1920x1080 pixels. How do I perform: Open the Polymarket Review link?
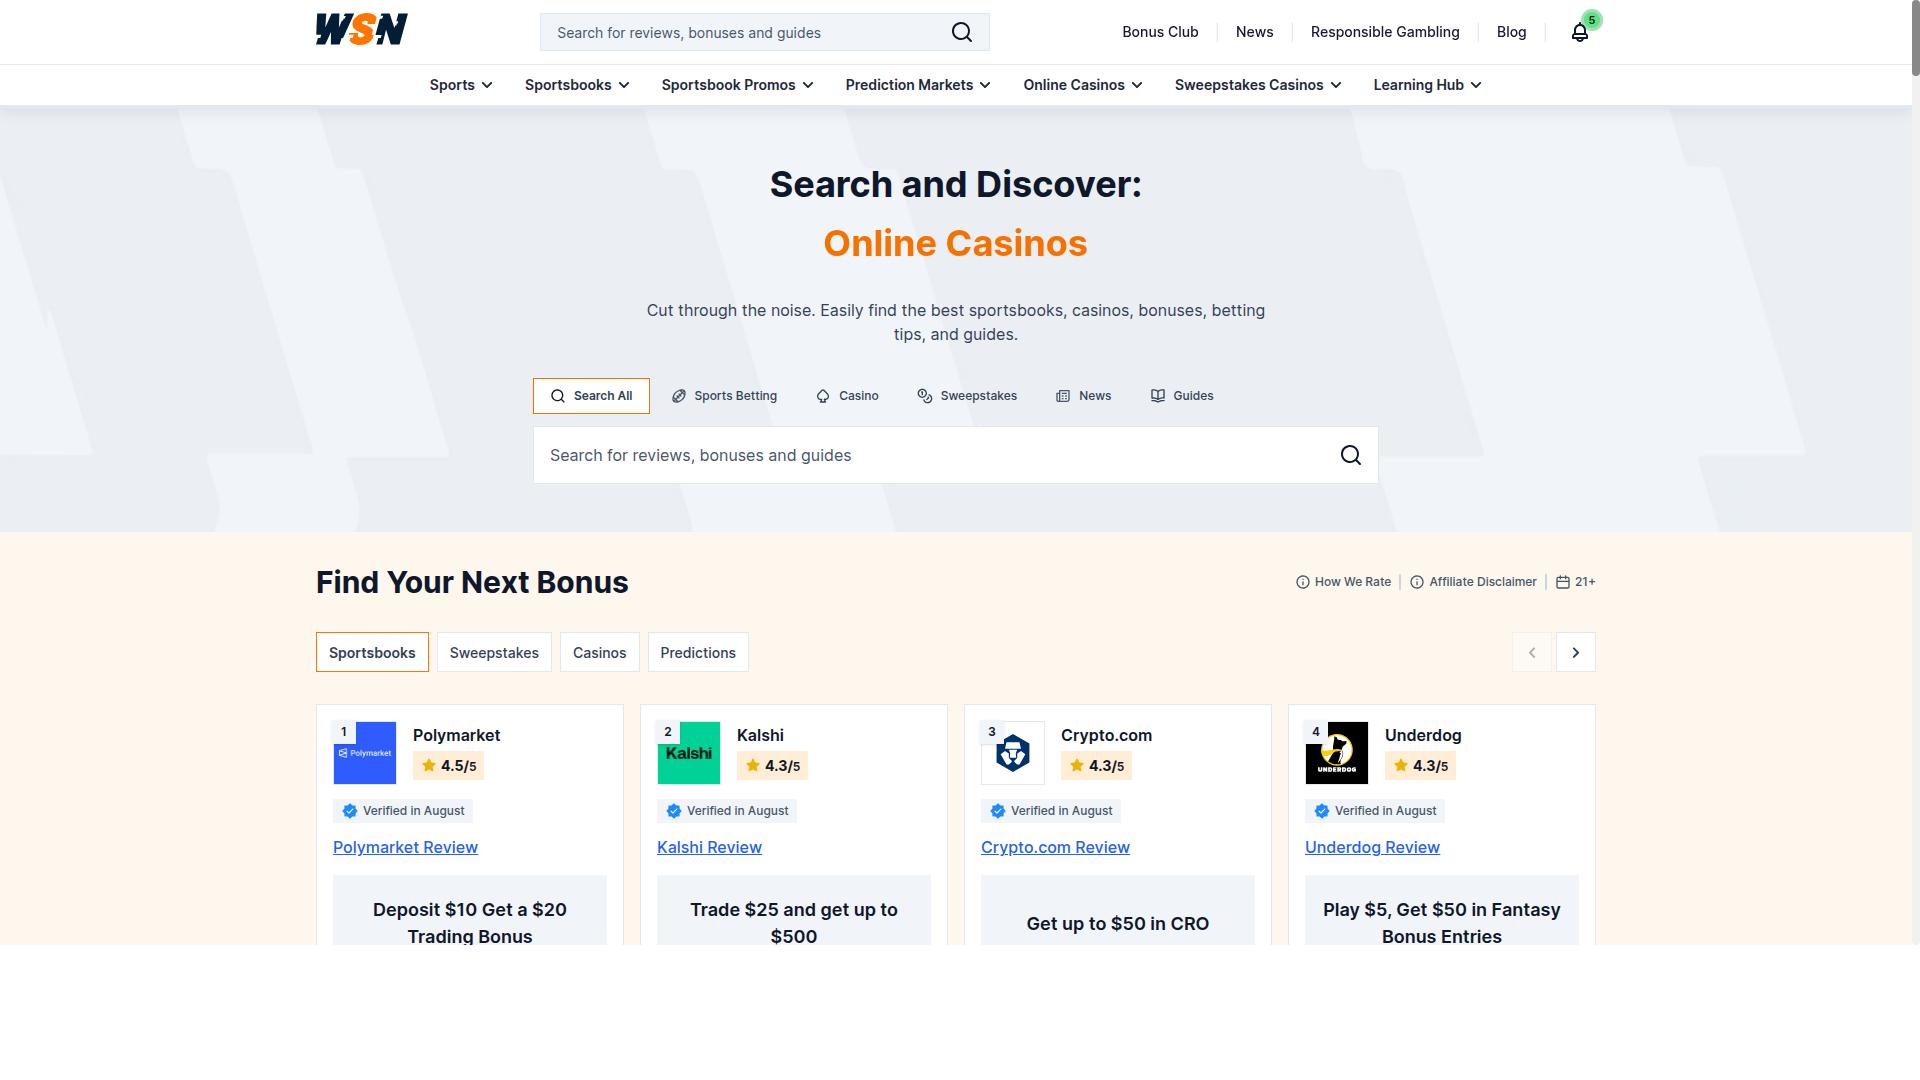405,847
